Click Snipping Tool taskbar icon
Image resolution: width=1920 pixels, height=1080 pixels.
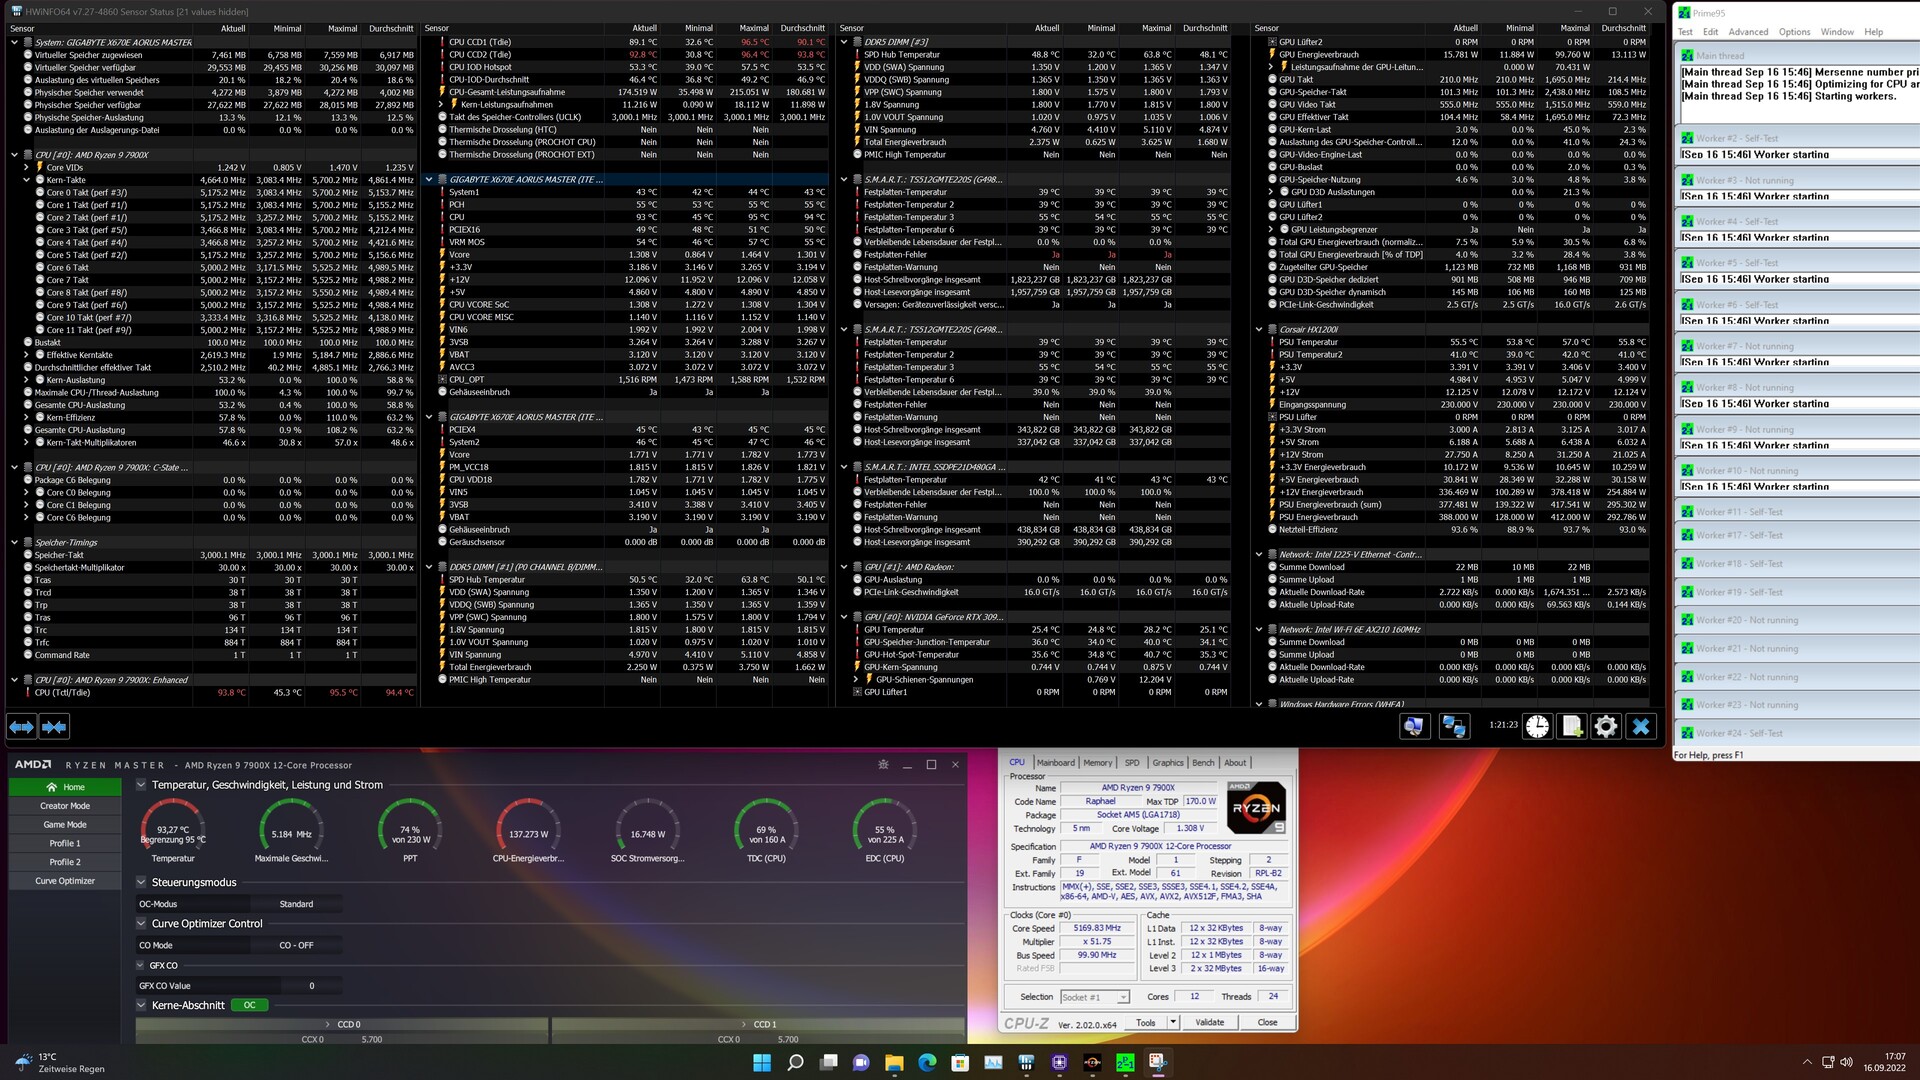point(1158,1062)
